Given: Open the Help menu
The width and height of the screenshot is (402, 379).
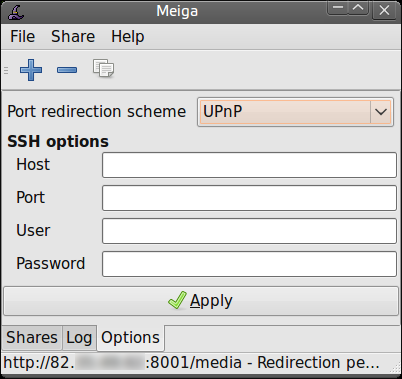Looking at the screenshot, I should coord(128,36).
